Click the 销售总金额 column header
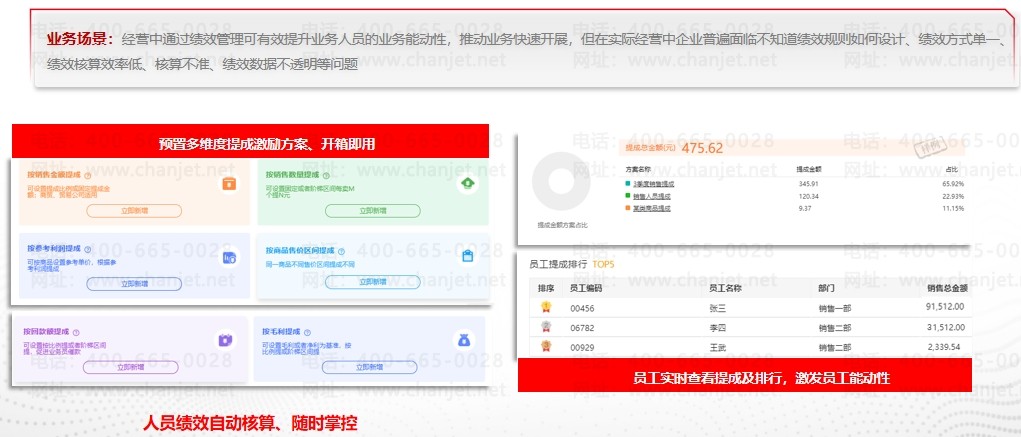Screen dimensions: 1021x437 (945, 288)
